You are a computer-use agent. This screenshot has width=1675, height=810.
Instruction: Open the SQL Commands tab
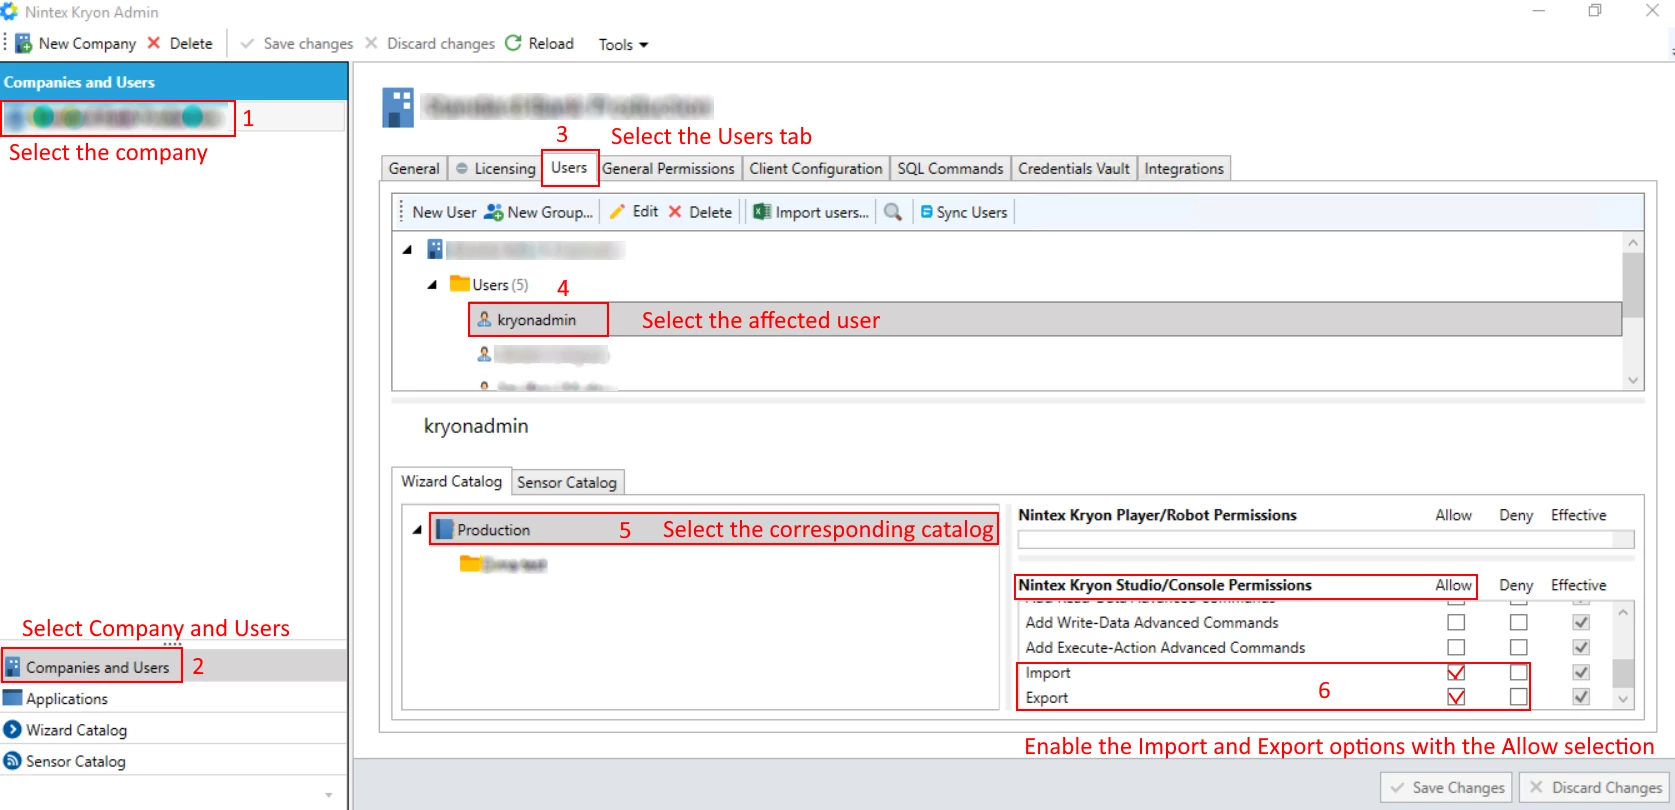[x=950, y=168]
